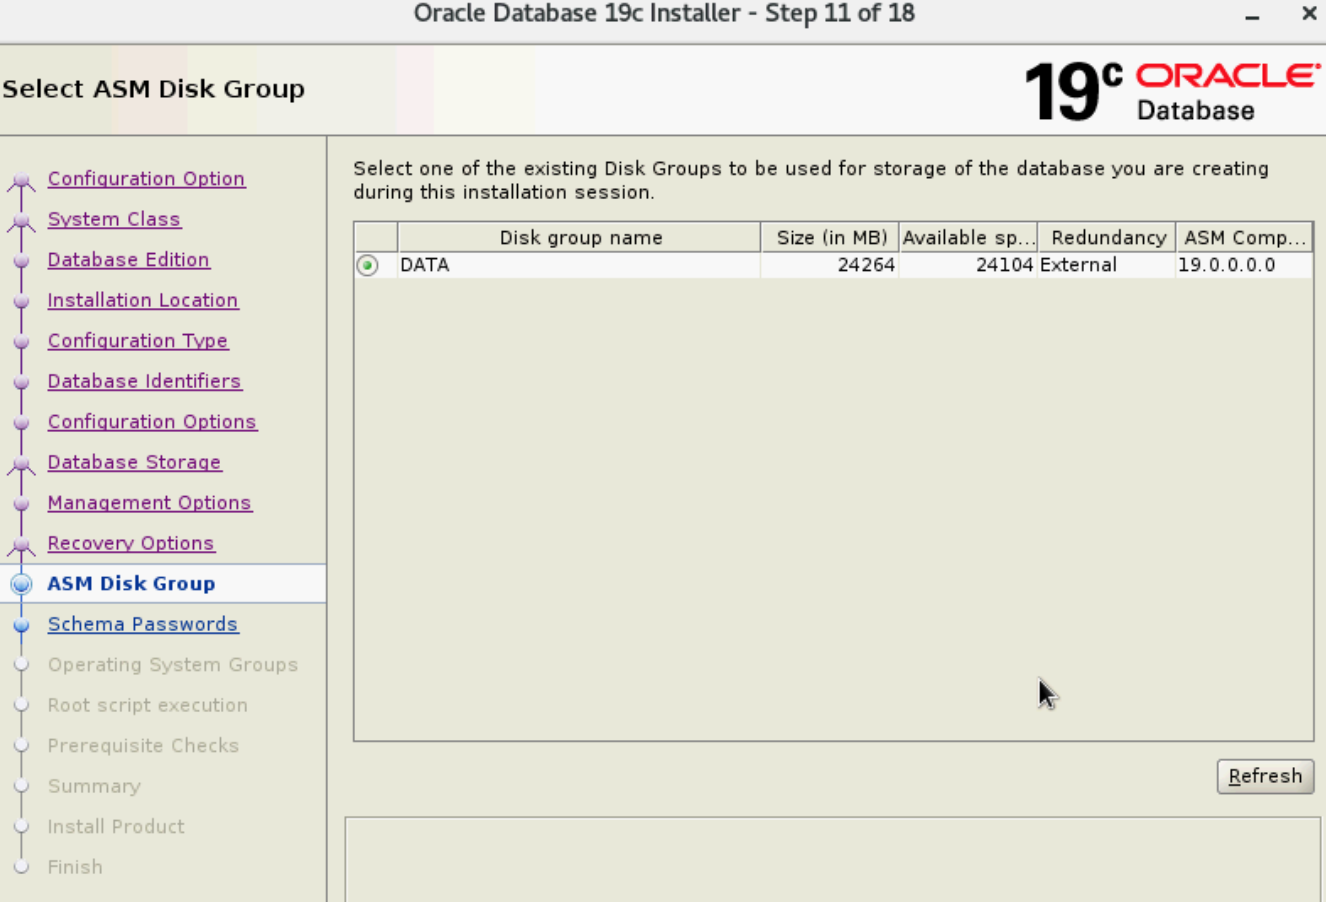
Task: Click the Installation Location step node icon
Action: pos(21,302)
